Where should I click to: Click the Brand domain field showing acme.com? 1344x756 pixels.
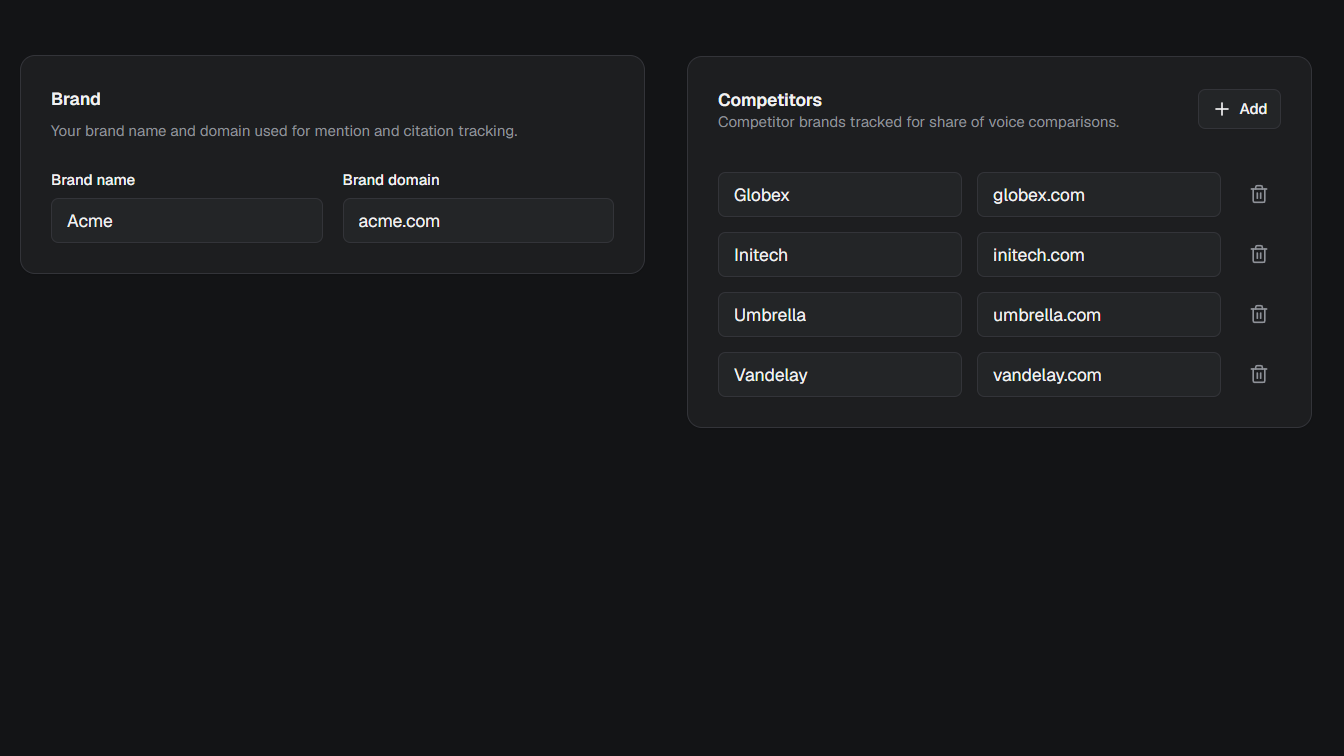click(478, 221)
